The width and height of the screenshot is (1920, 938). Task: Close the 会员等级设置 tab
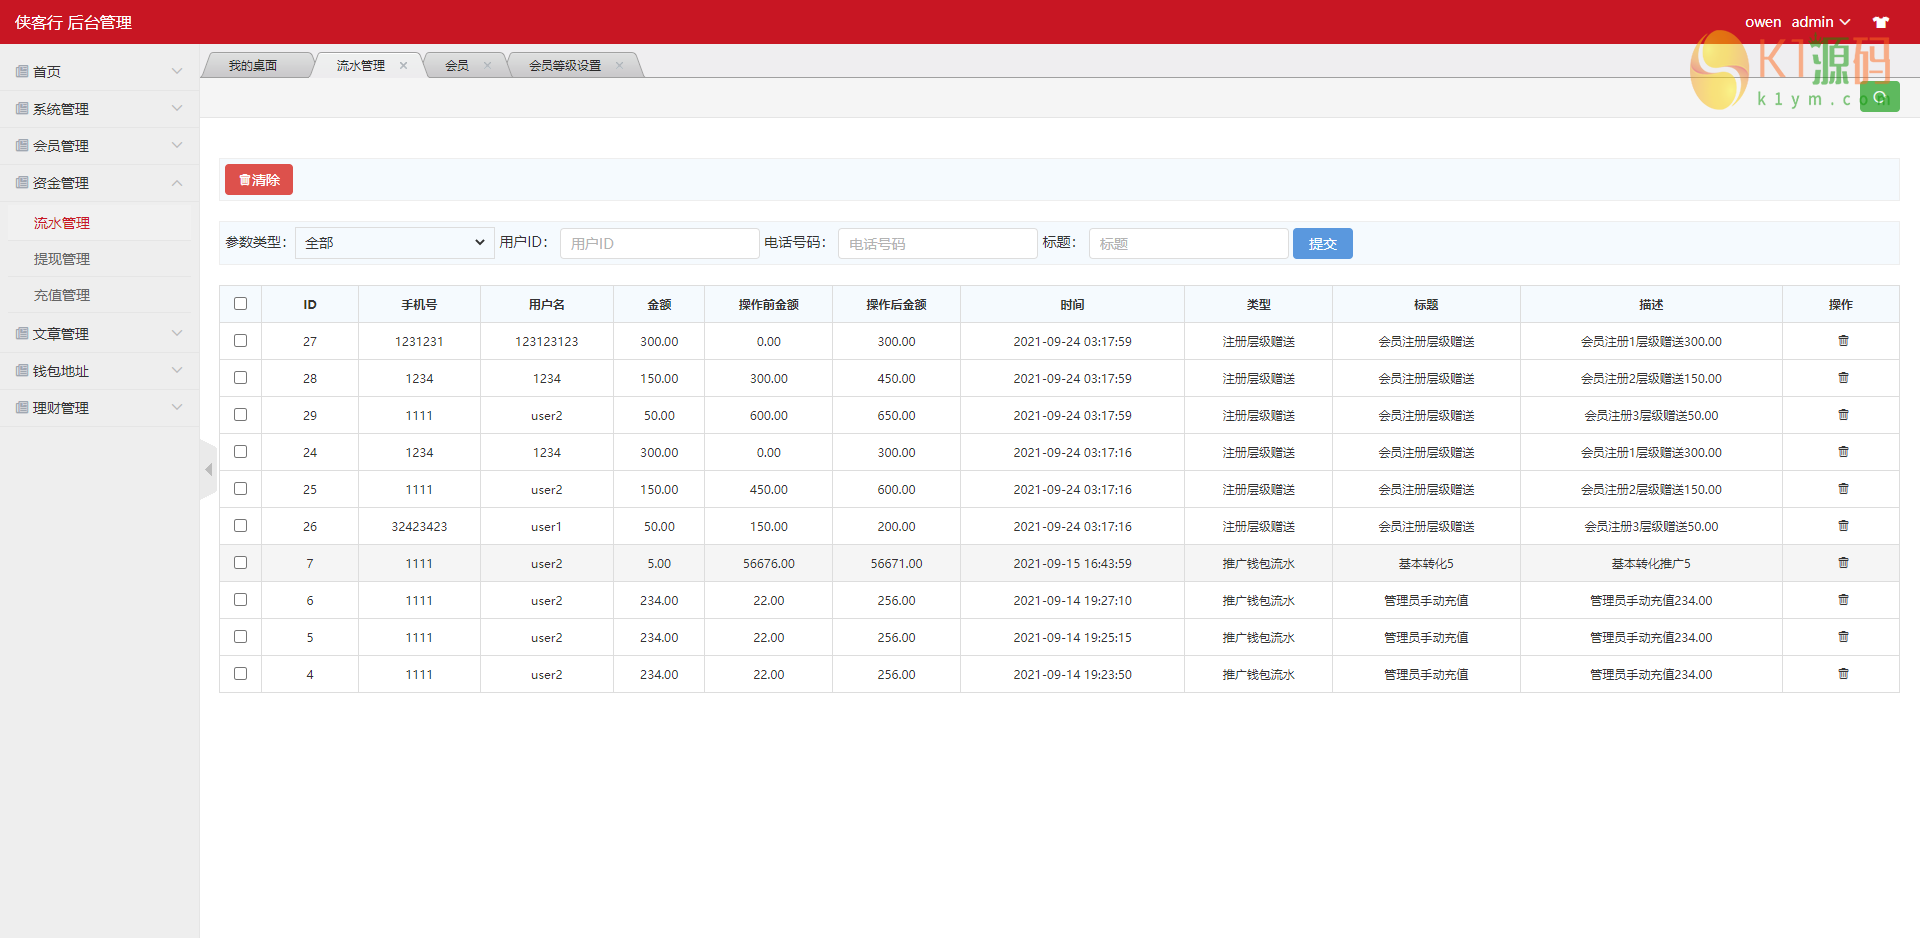[619, 66]
